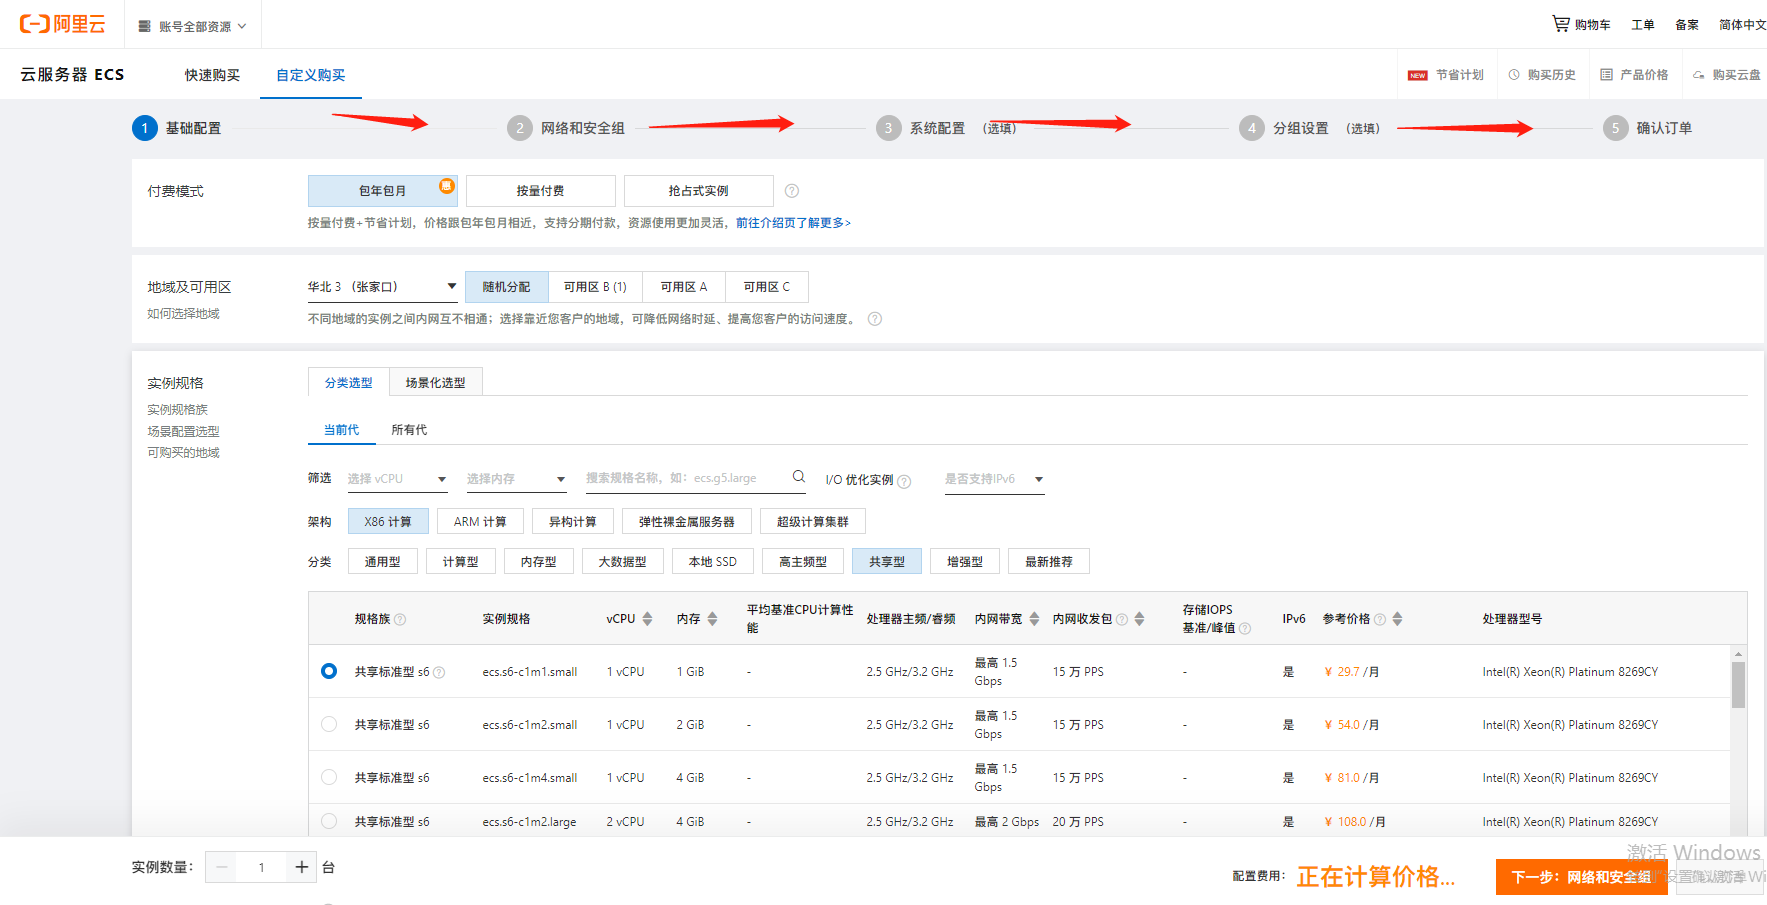
Task: Open 如何选择地域 link
Action: (184, 314)
